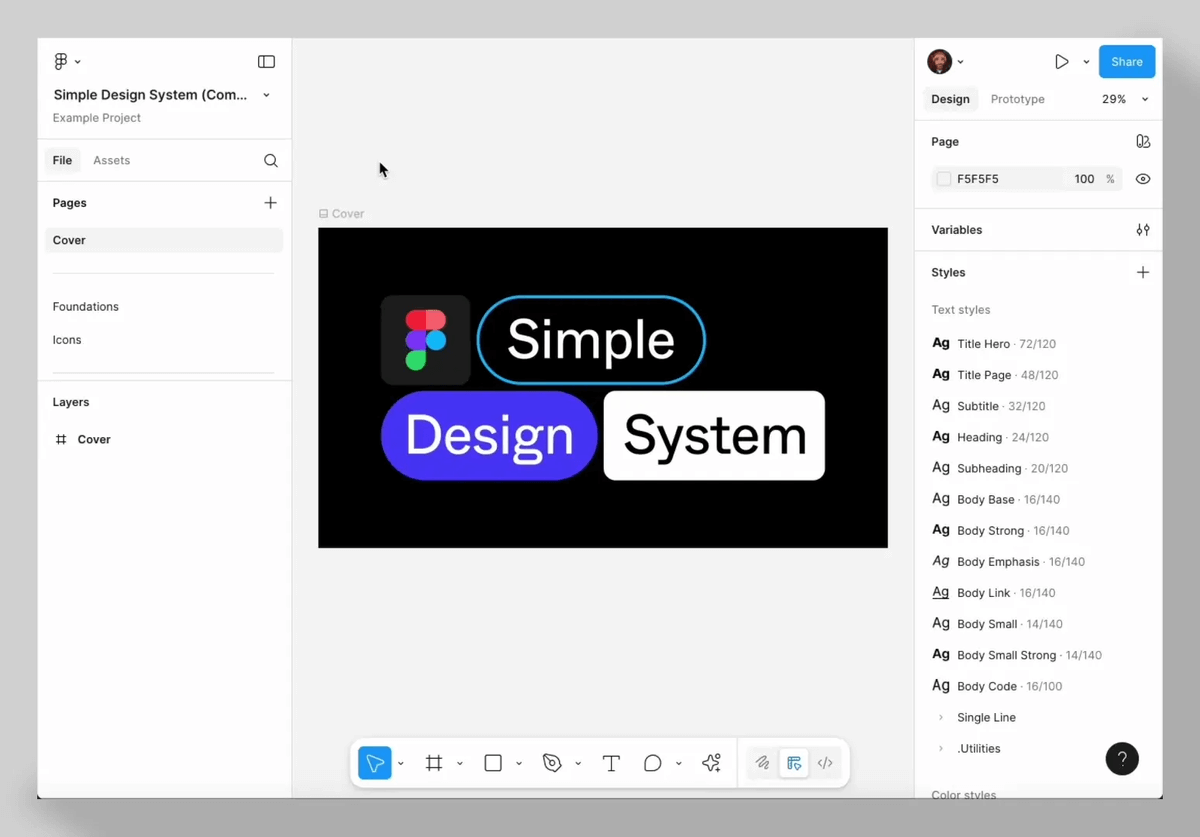Switch to the Prototype tab
The width and height of the screenshot is (1200, 837).
click(1017, 99)
